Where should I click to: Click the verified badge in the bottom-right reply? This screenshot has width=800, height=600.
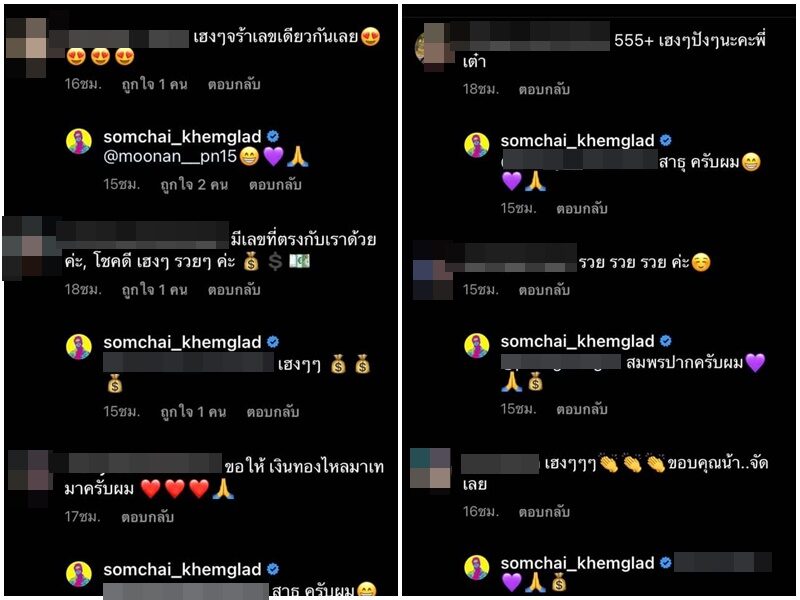[666, 563]
